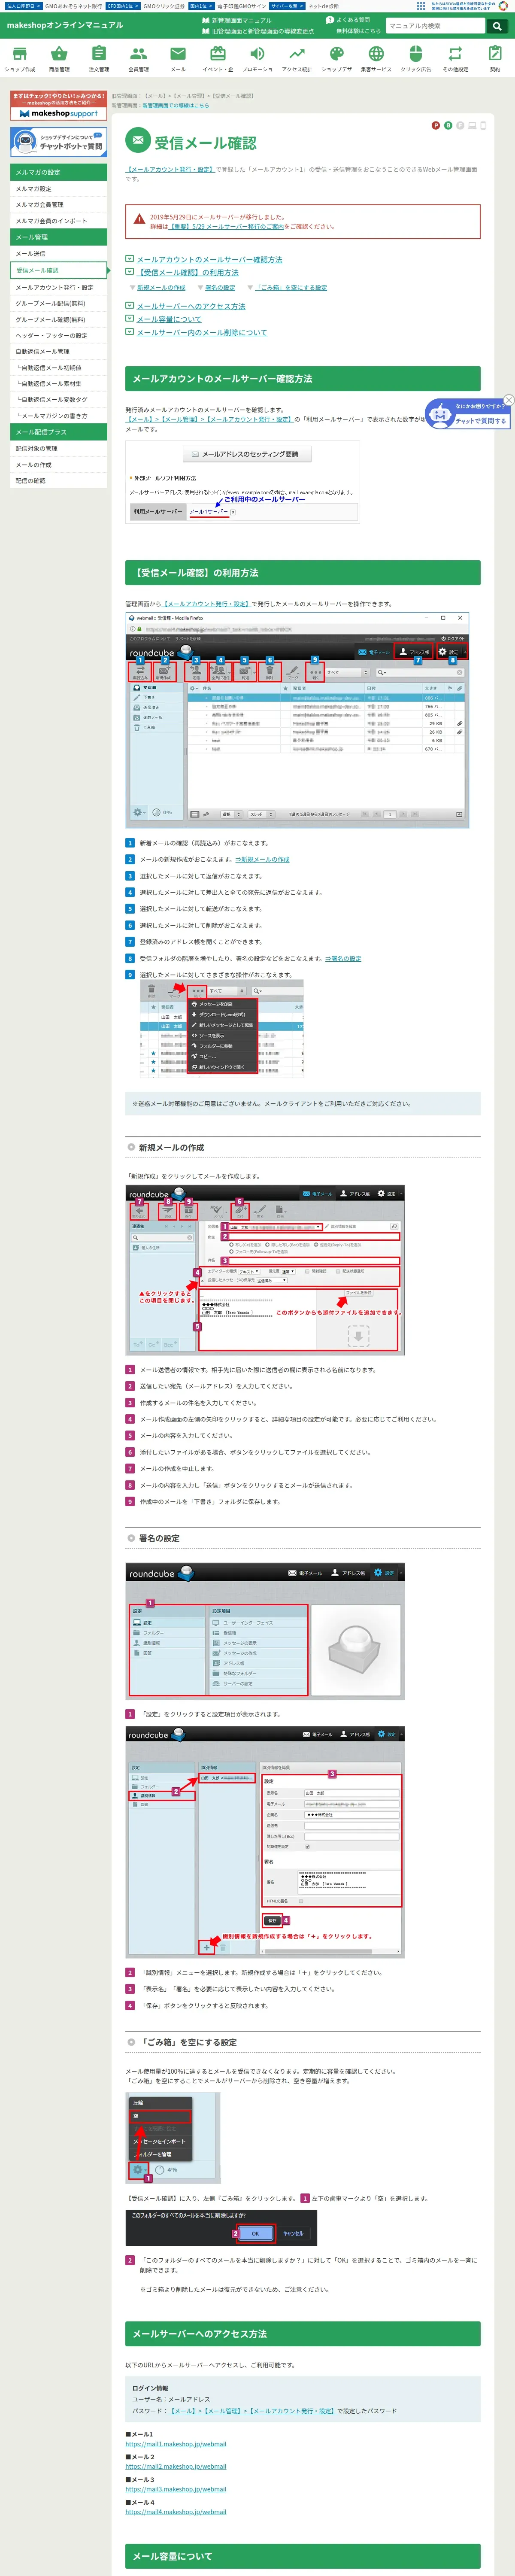Screen dimensions: 515x2576
Task: Jump to 【受信メール確認】の利用方法 anchor
Action: pyautogui.click(x=187, y=273)
